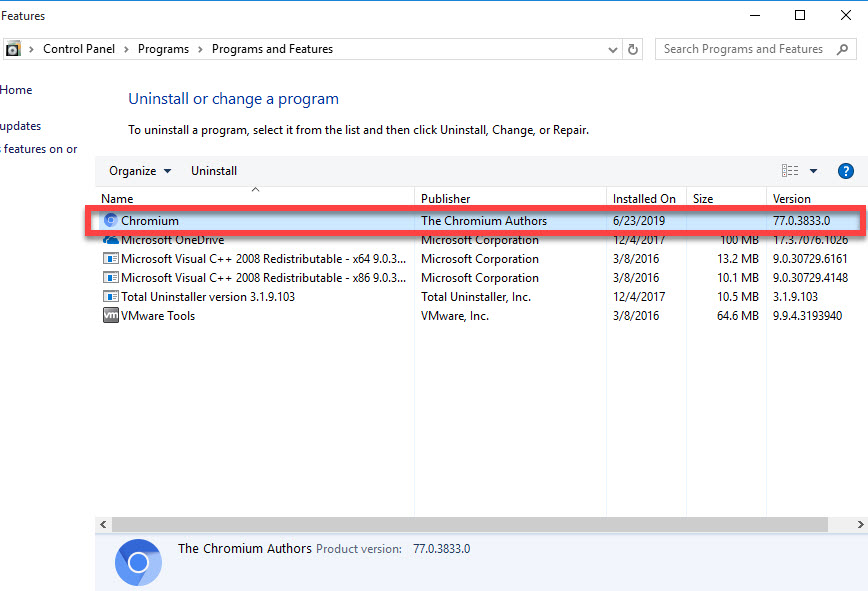Click Total Uninstaller, Inc. publisher cell
Viewport: 868px width, 591px height.
[x=476, y=297]
